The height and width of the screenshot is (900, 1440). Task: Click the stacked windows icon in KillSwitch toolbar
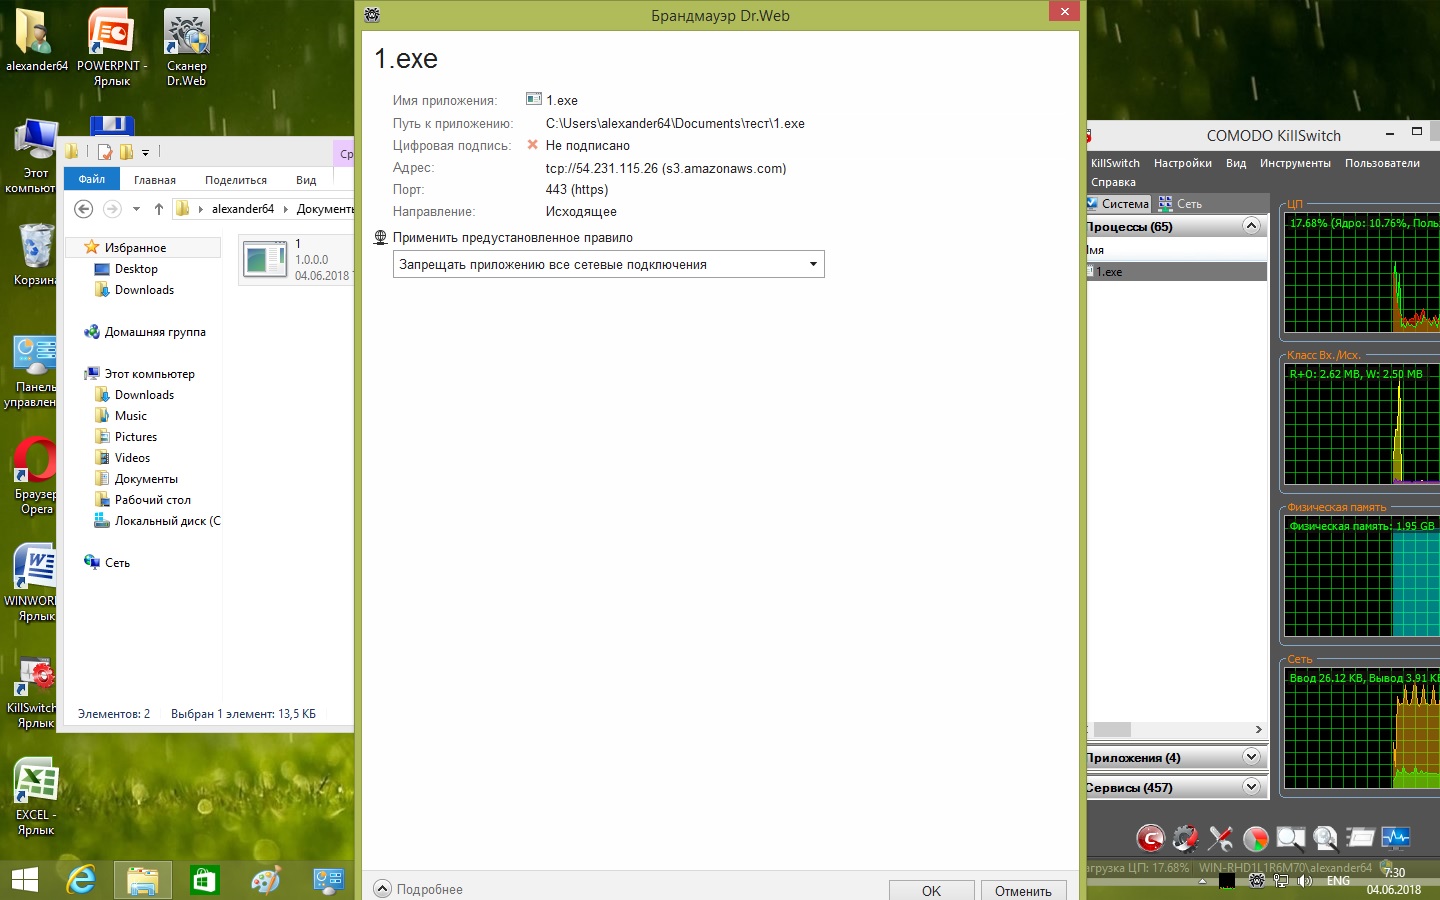[x=1360, y=838]
